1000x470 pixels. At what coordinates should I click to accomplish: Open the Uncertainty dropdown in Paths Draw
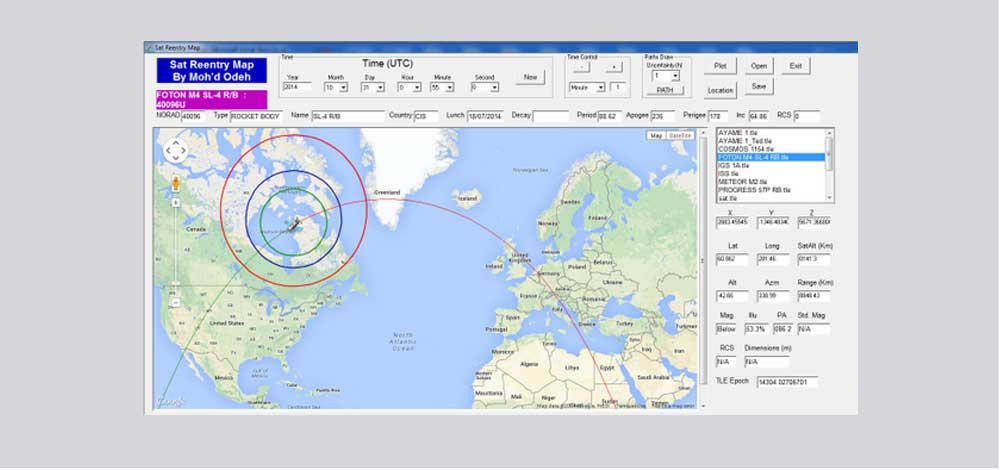tap(674, 76)
